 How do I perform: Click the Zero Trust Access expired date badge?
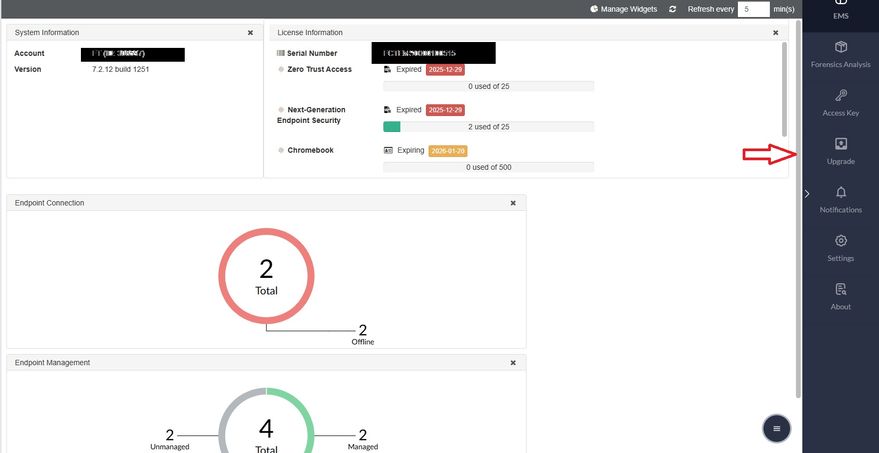click(445, 70)
